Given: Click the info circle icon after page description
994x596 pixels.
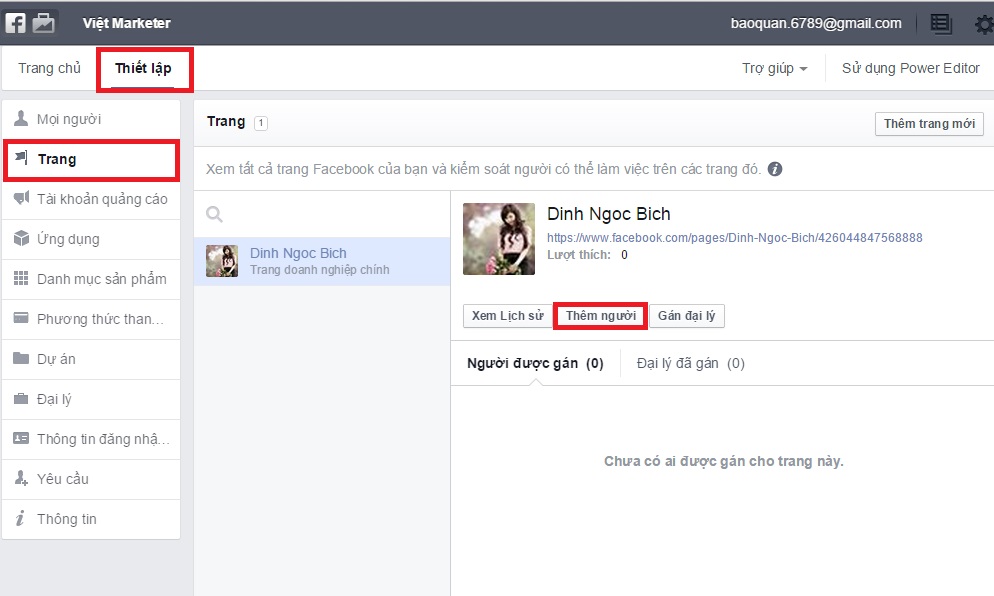Looking at the screenshot, I should pos(775,169).
